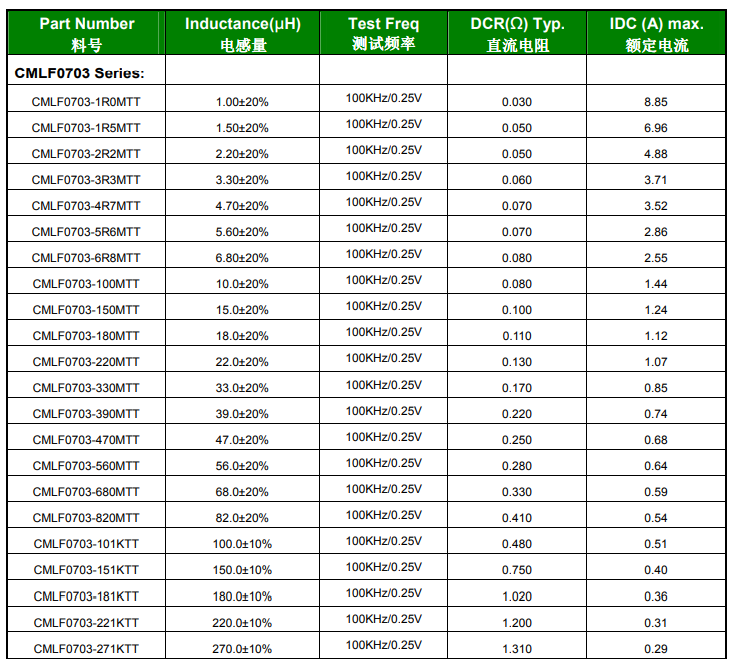
Task: Click DCR value 0.480
Action: pyautogui.click(x=517, y=545)
